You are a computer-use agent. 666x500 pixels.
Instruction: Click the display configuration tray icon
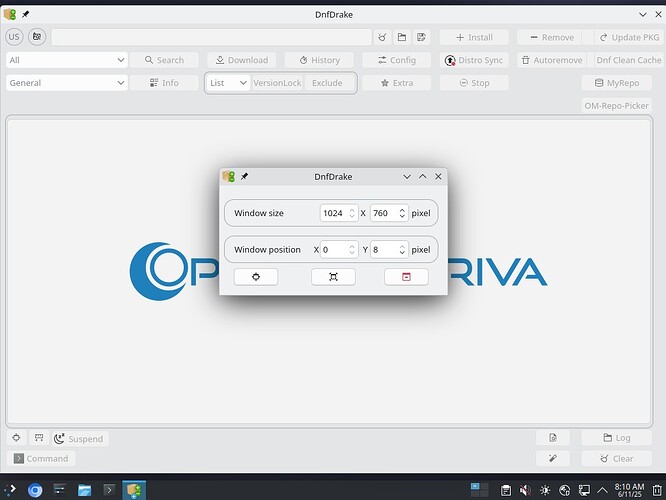[x=584, y=491]
